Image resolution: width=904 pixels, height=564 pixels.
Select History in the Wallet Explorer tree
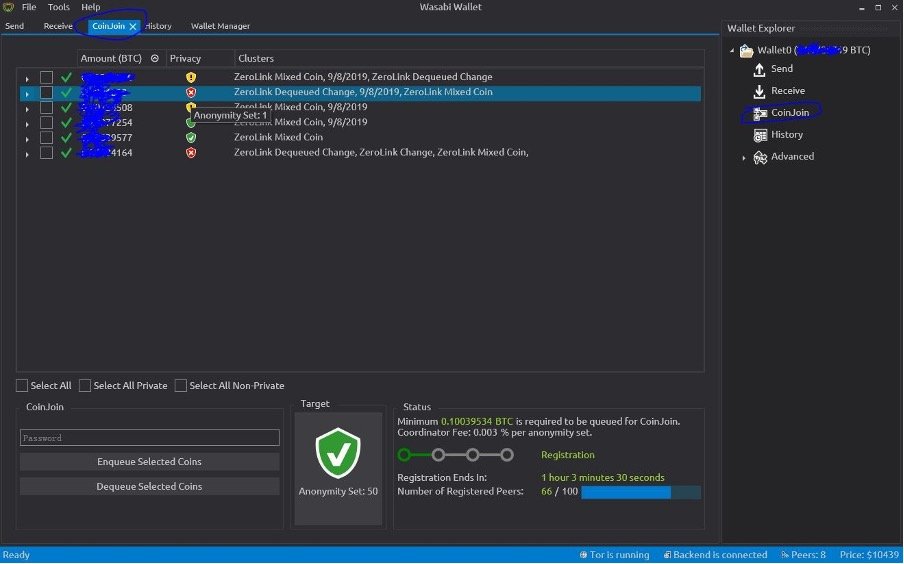786,134
